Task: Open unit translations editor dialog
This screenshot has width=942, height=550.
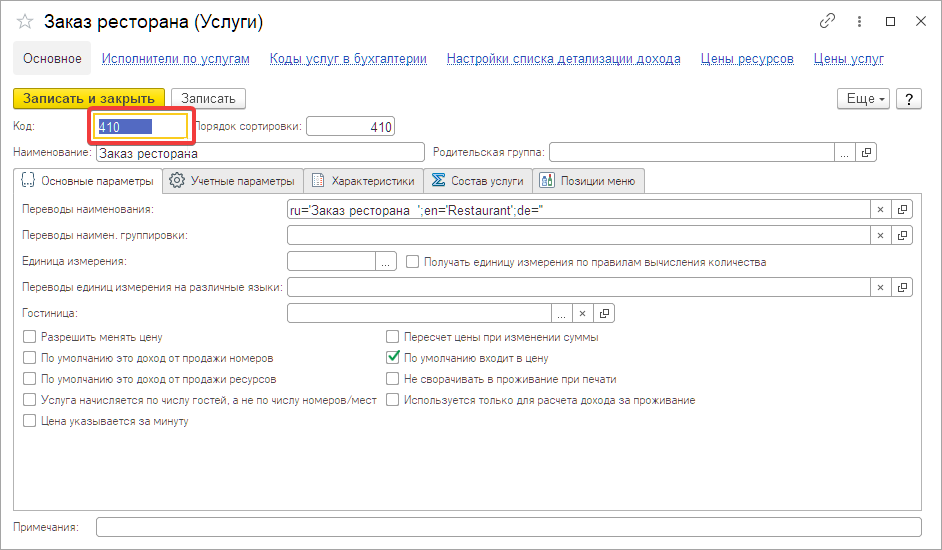Action: coord(902,287)
